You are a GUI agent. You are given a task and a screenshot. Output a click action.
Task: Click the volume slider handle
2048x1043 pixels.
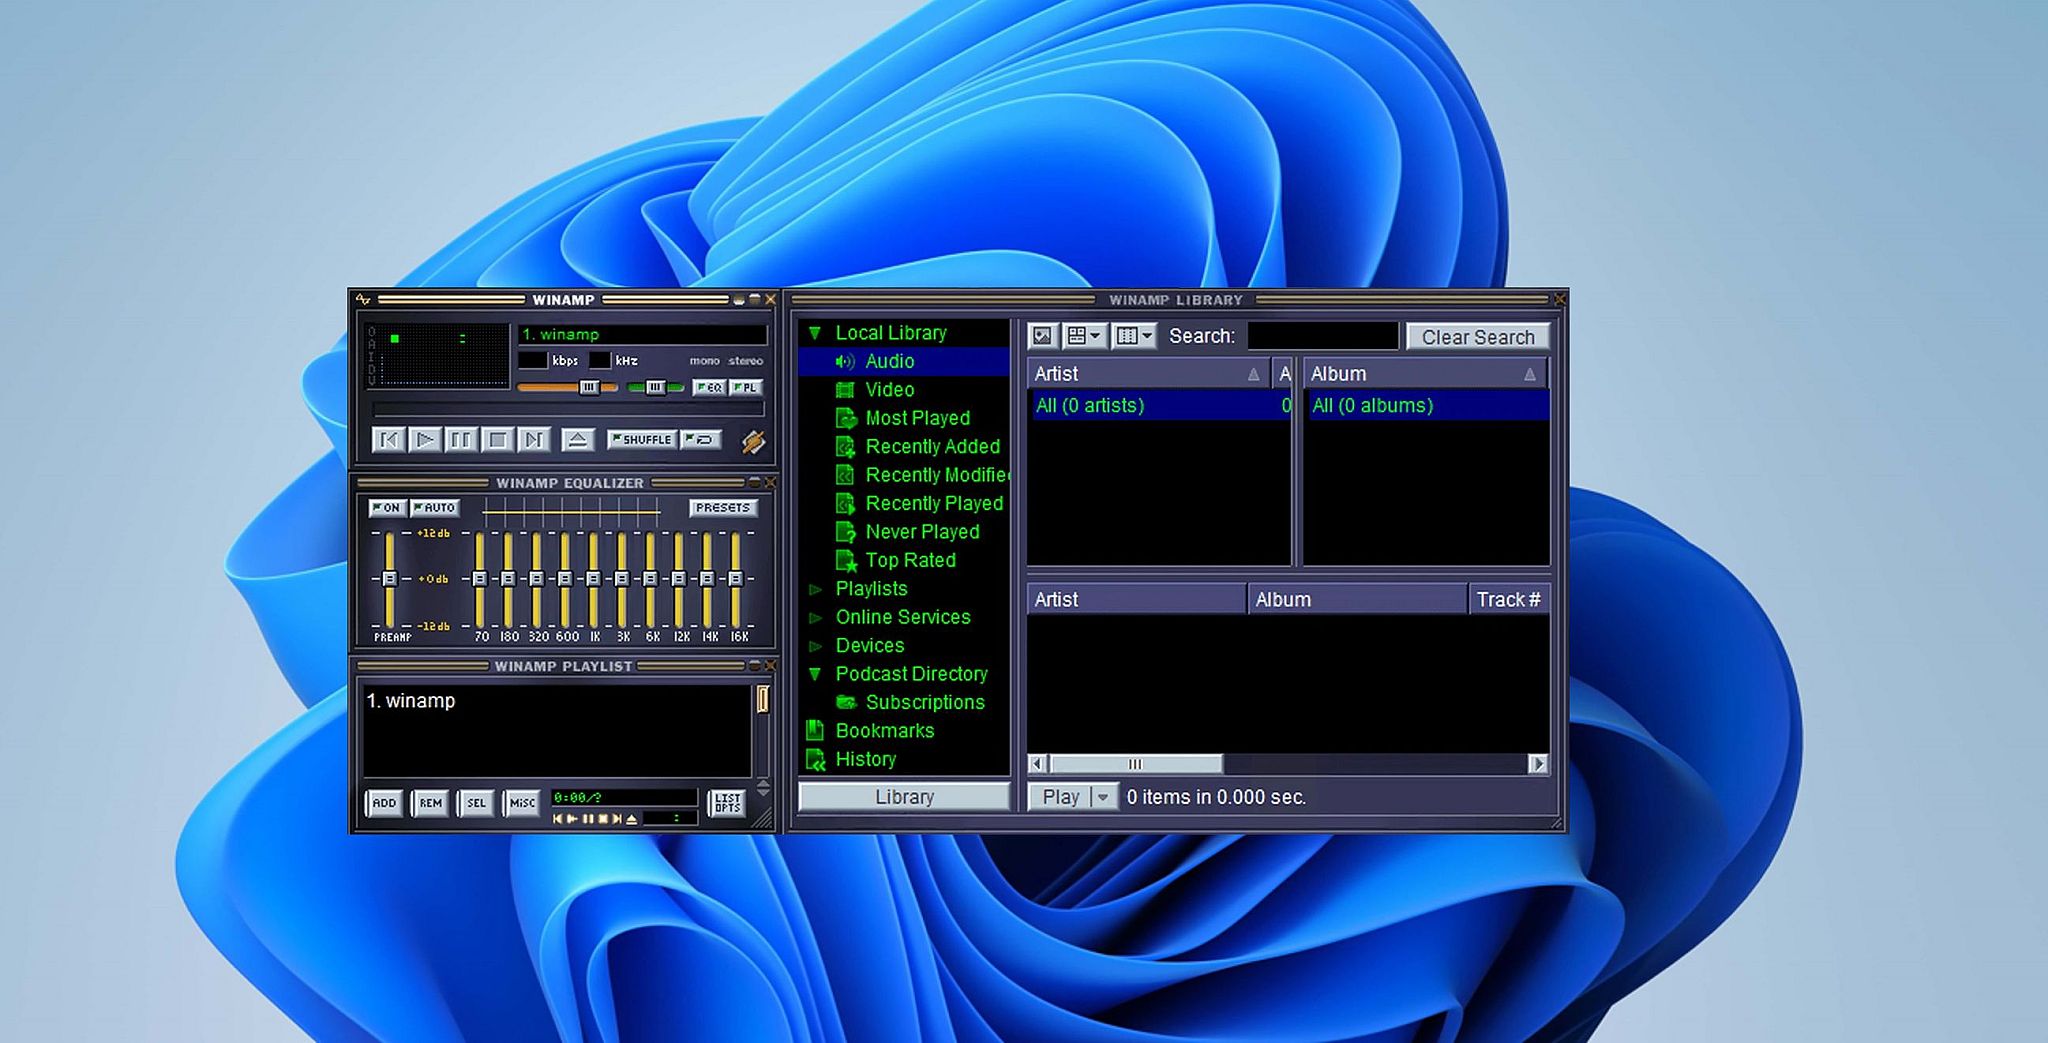[589, 387]
